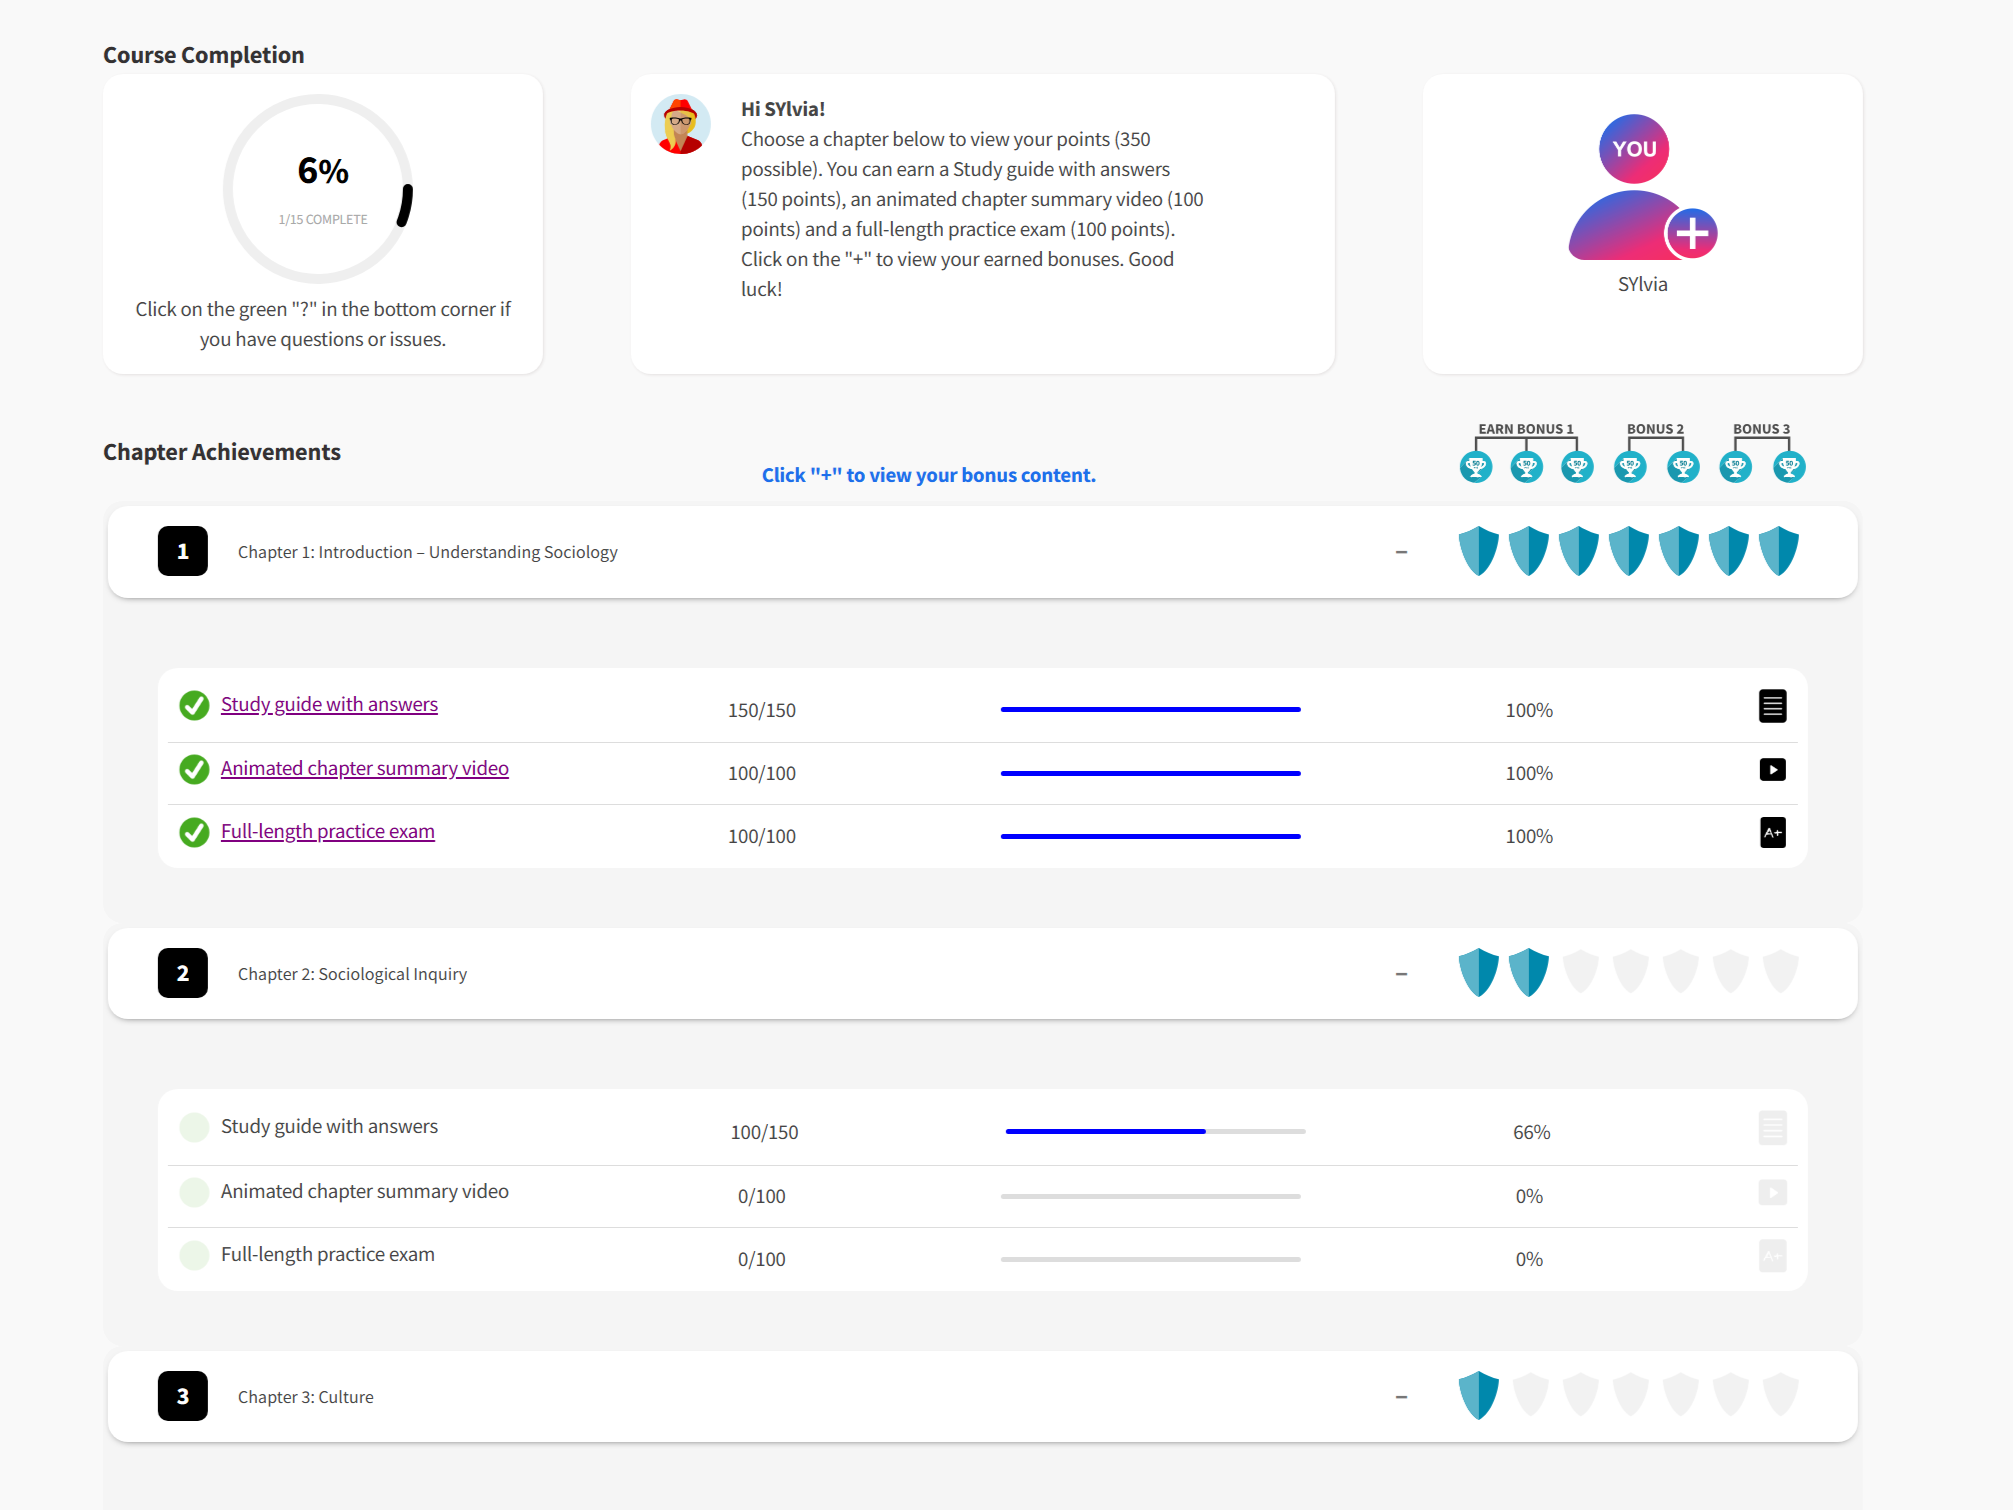Click last grey shield in Chapter 3 row
The height and width of the screenshot is (1510, 2013).
coord(1781,1394)
